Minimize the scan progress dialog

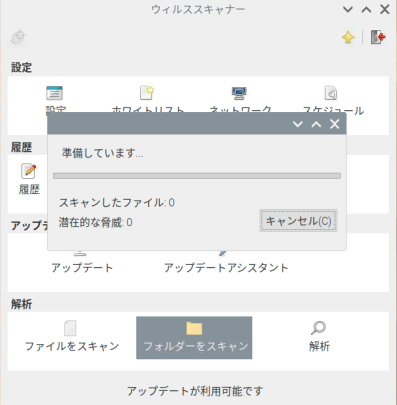[x=298, y=124]
